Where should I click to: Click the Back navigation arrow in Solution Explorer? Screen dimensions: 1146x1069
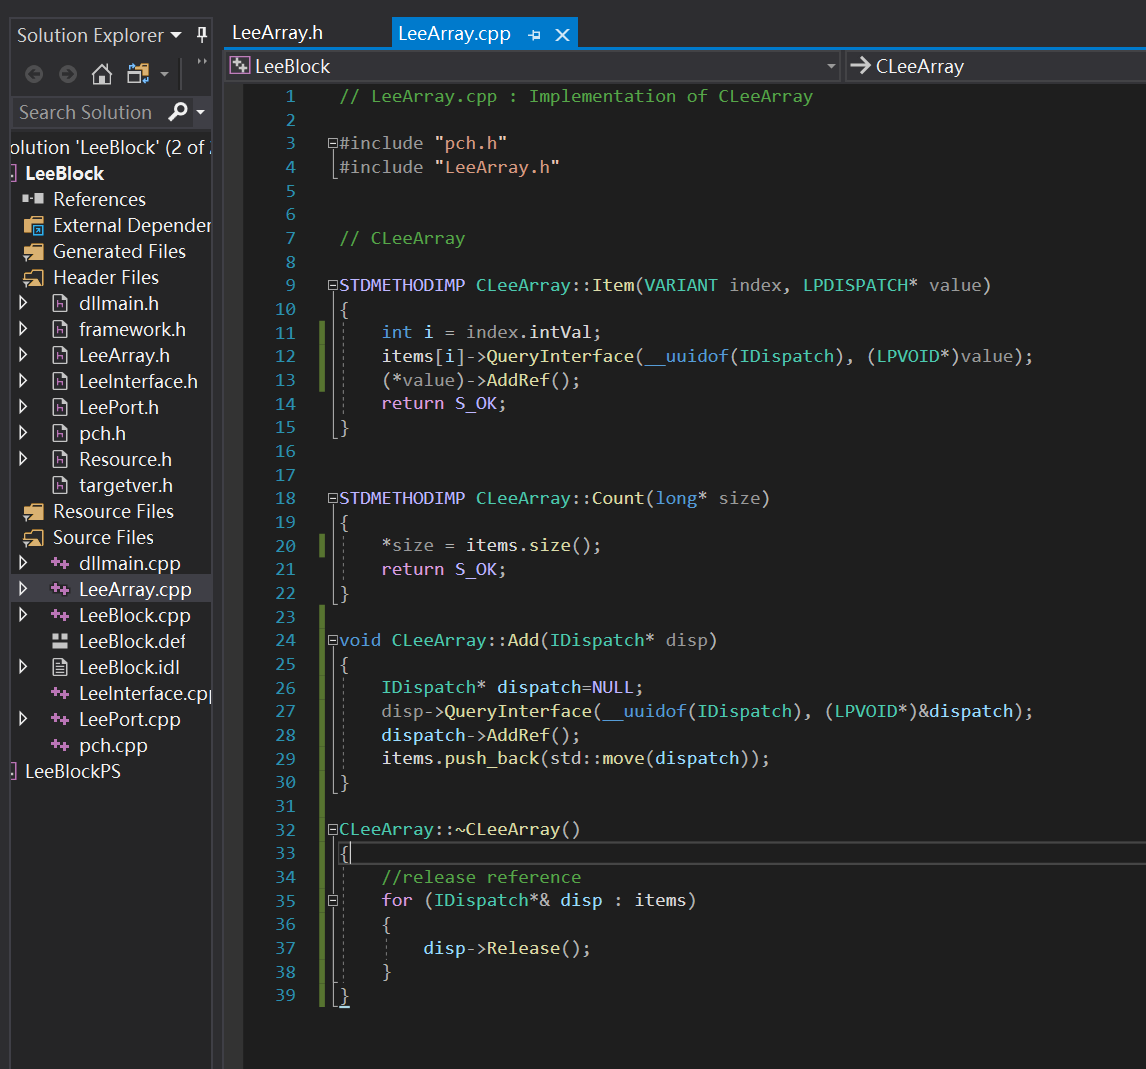tap(34, 74)
